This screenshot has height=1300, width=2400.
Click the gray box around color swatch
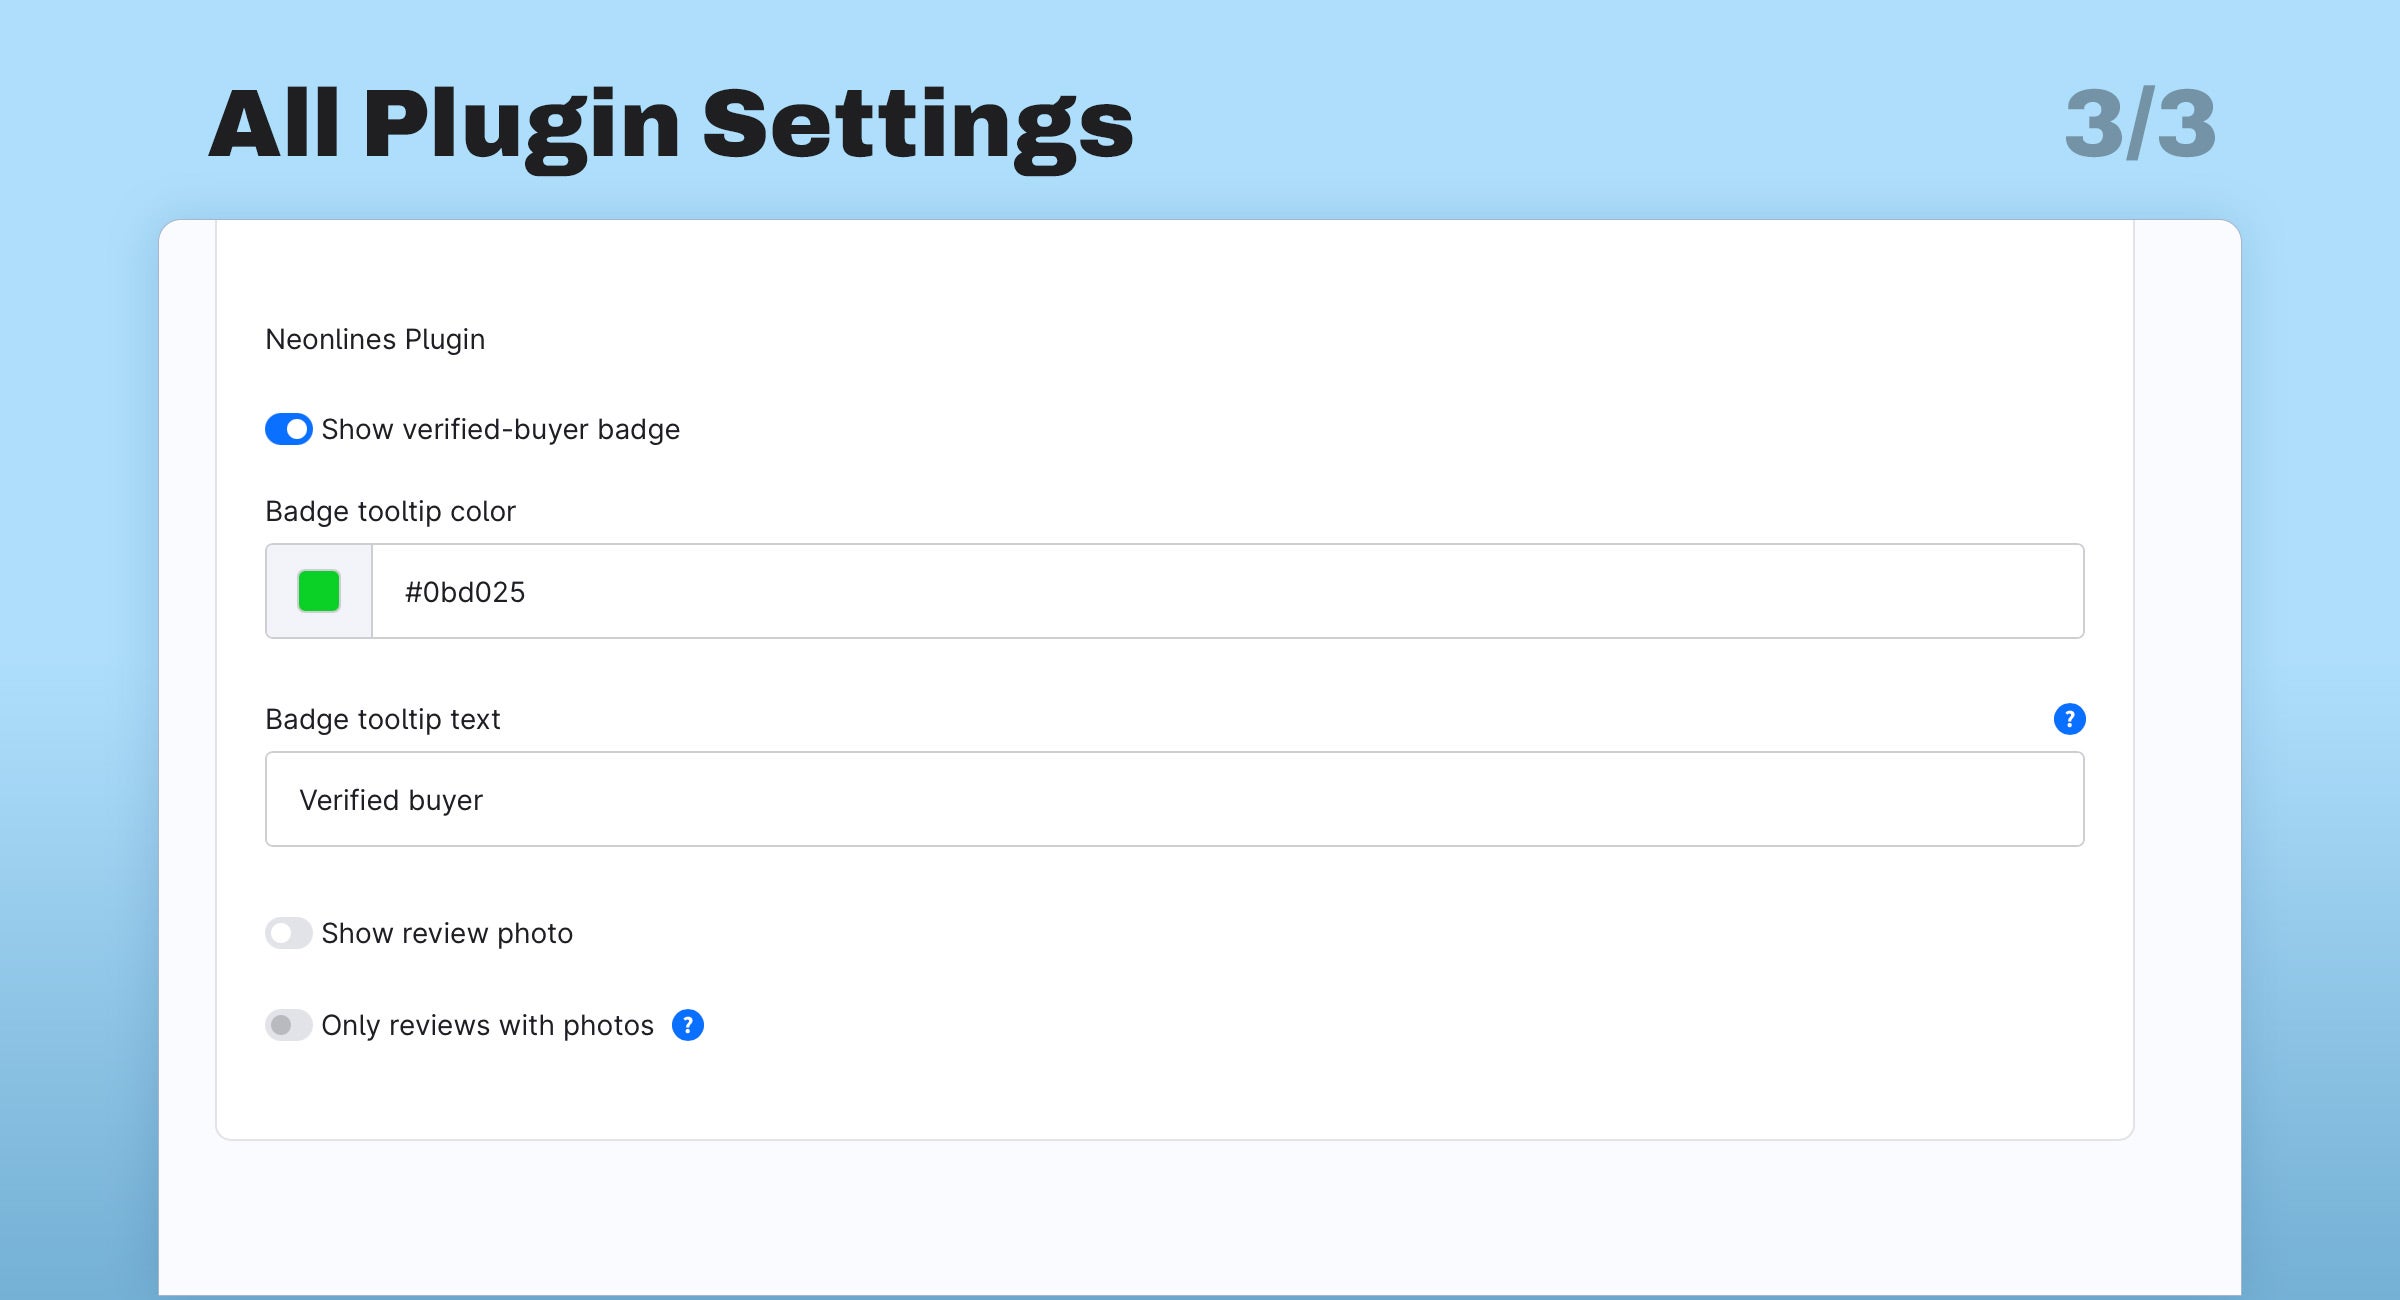(x=319, y=591)
